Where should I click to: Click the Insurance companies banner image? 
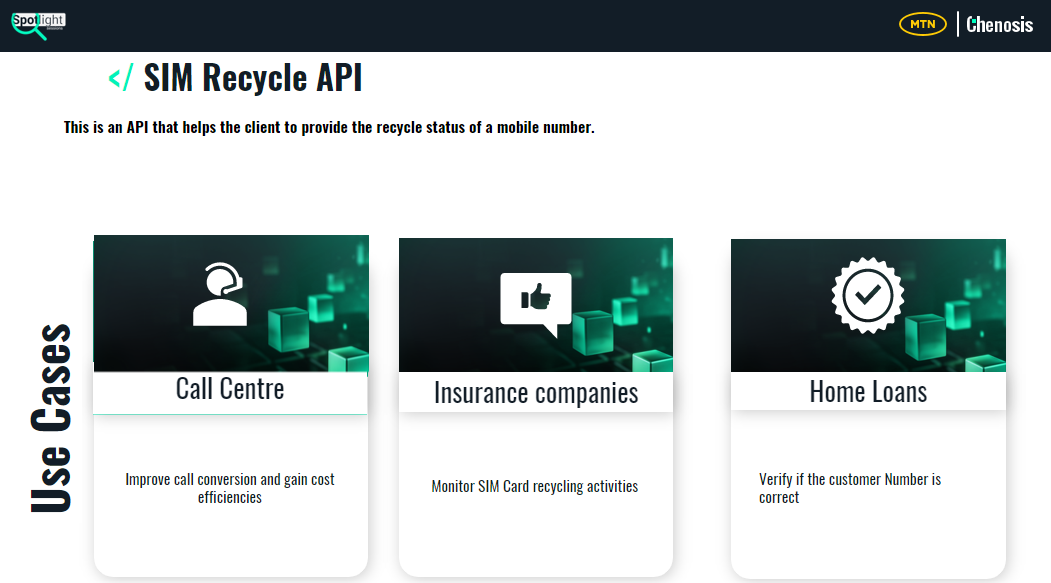click(x=536, y=305)
